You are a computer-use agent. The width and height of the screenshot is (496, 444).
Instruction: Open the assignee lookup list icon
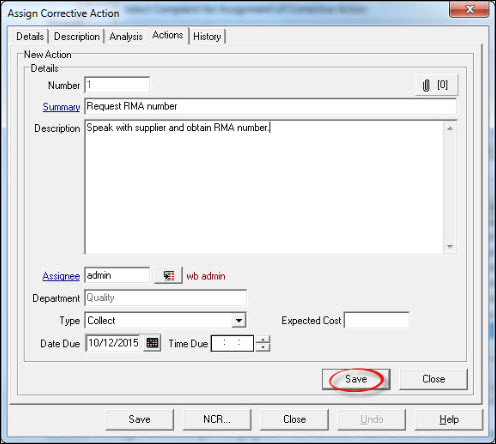169,276
